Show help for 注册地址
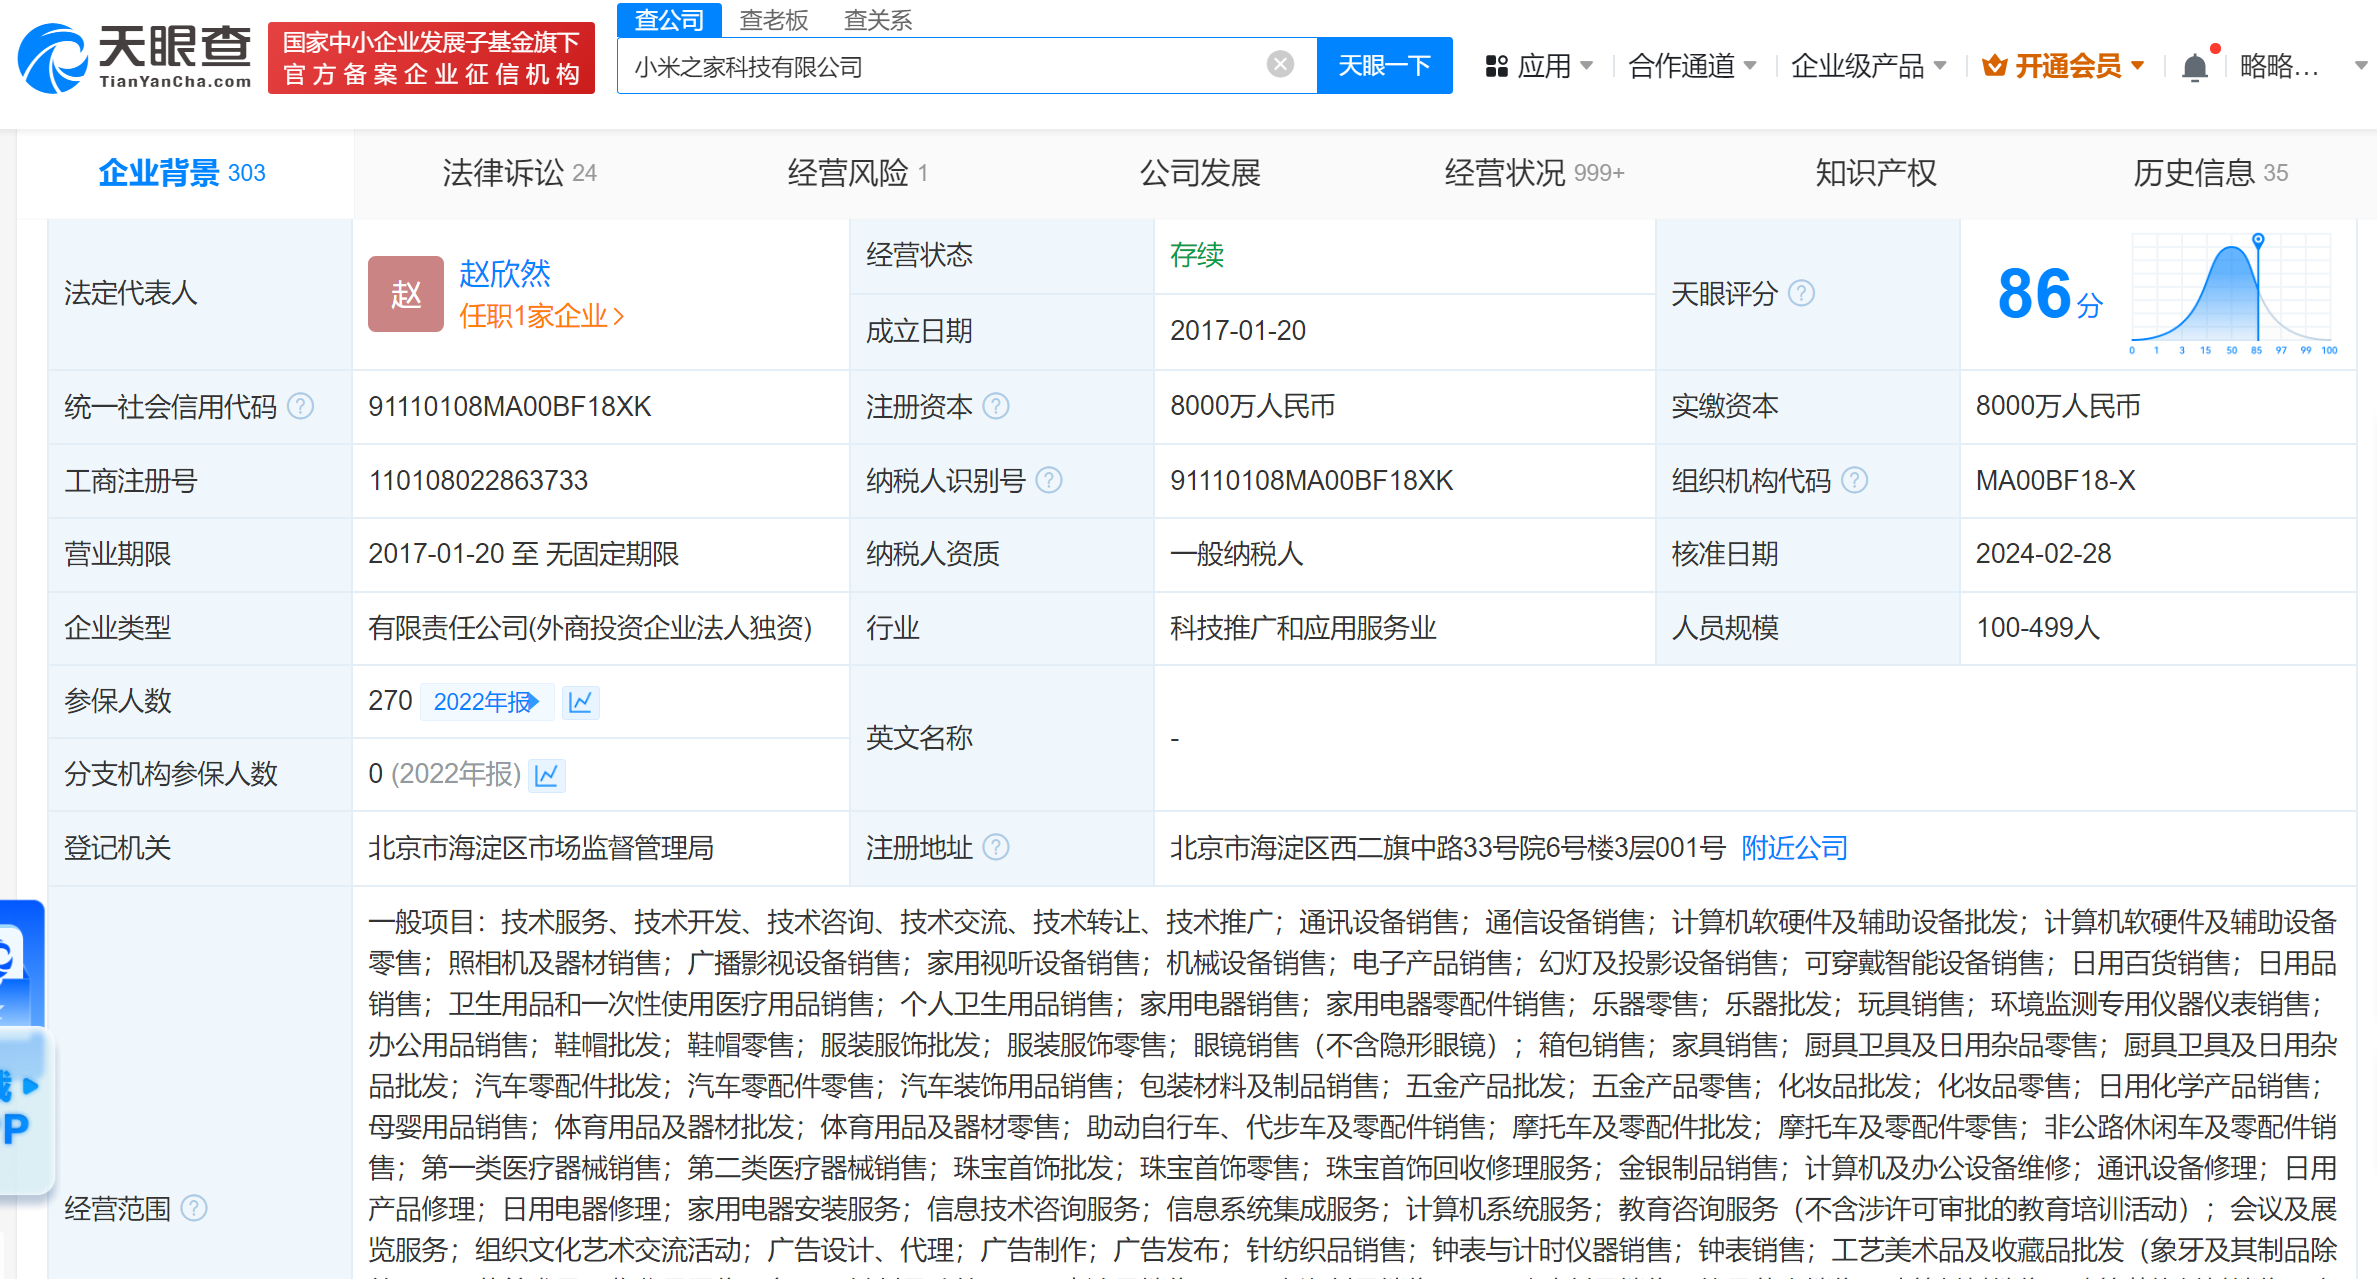Image resolution: width=2377 pixels, height=1279 pixels. 996,848
